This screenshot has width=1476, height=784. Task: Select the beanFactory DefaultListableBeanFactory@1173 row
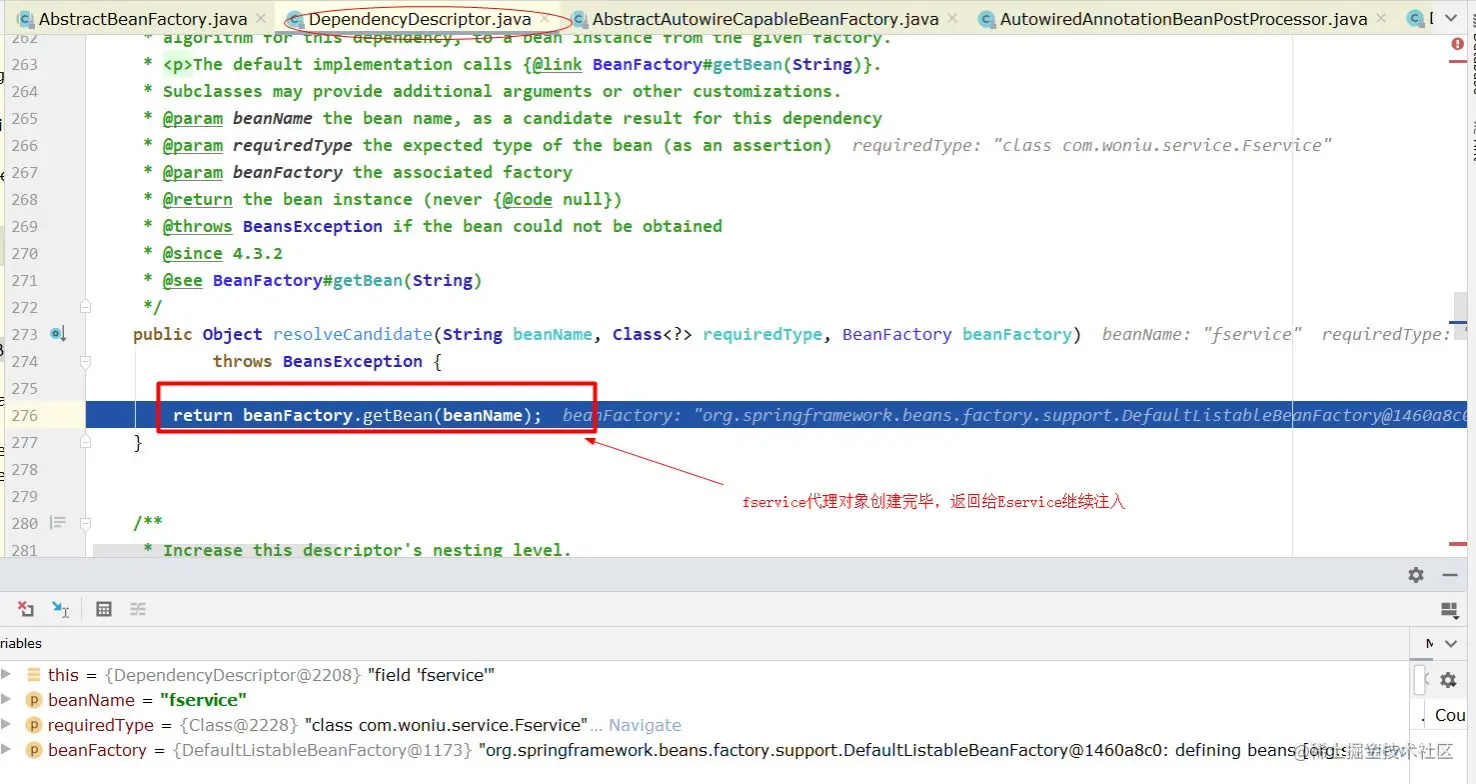[x=705, y=750]
